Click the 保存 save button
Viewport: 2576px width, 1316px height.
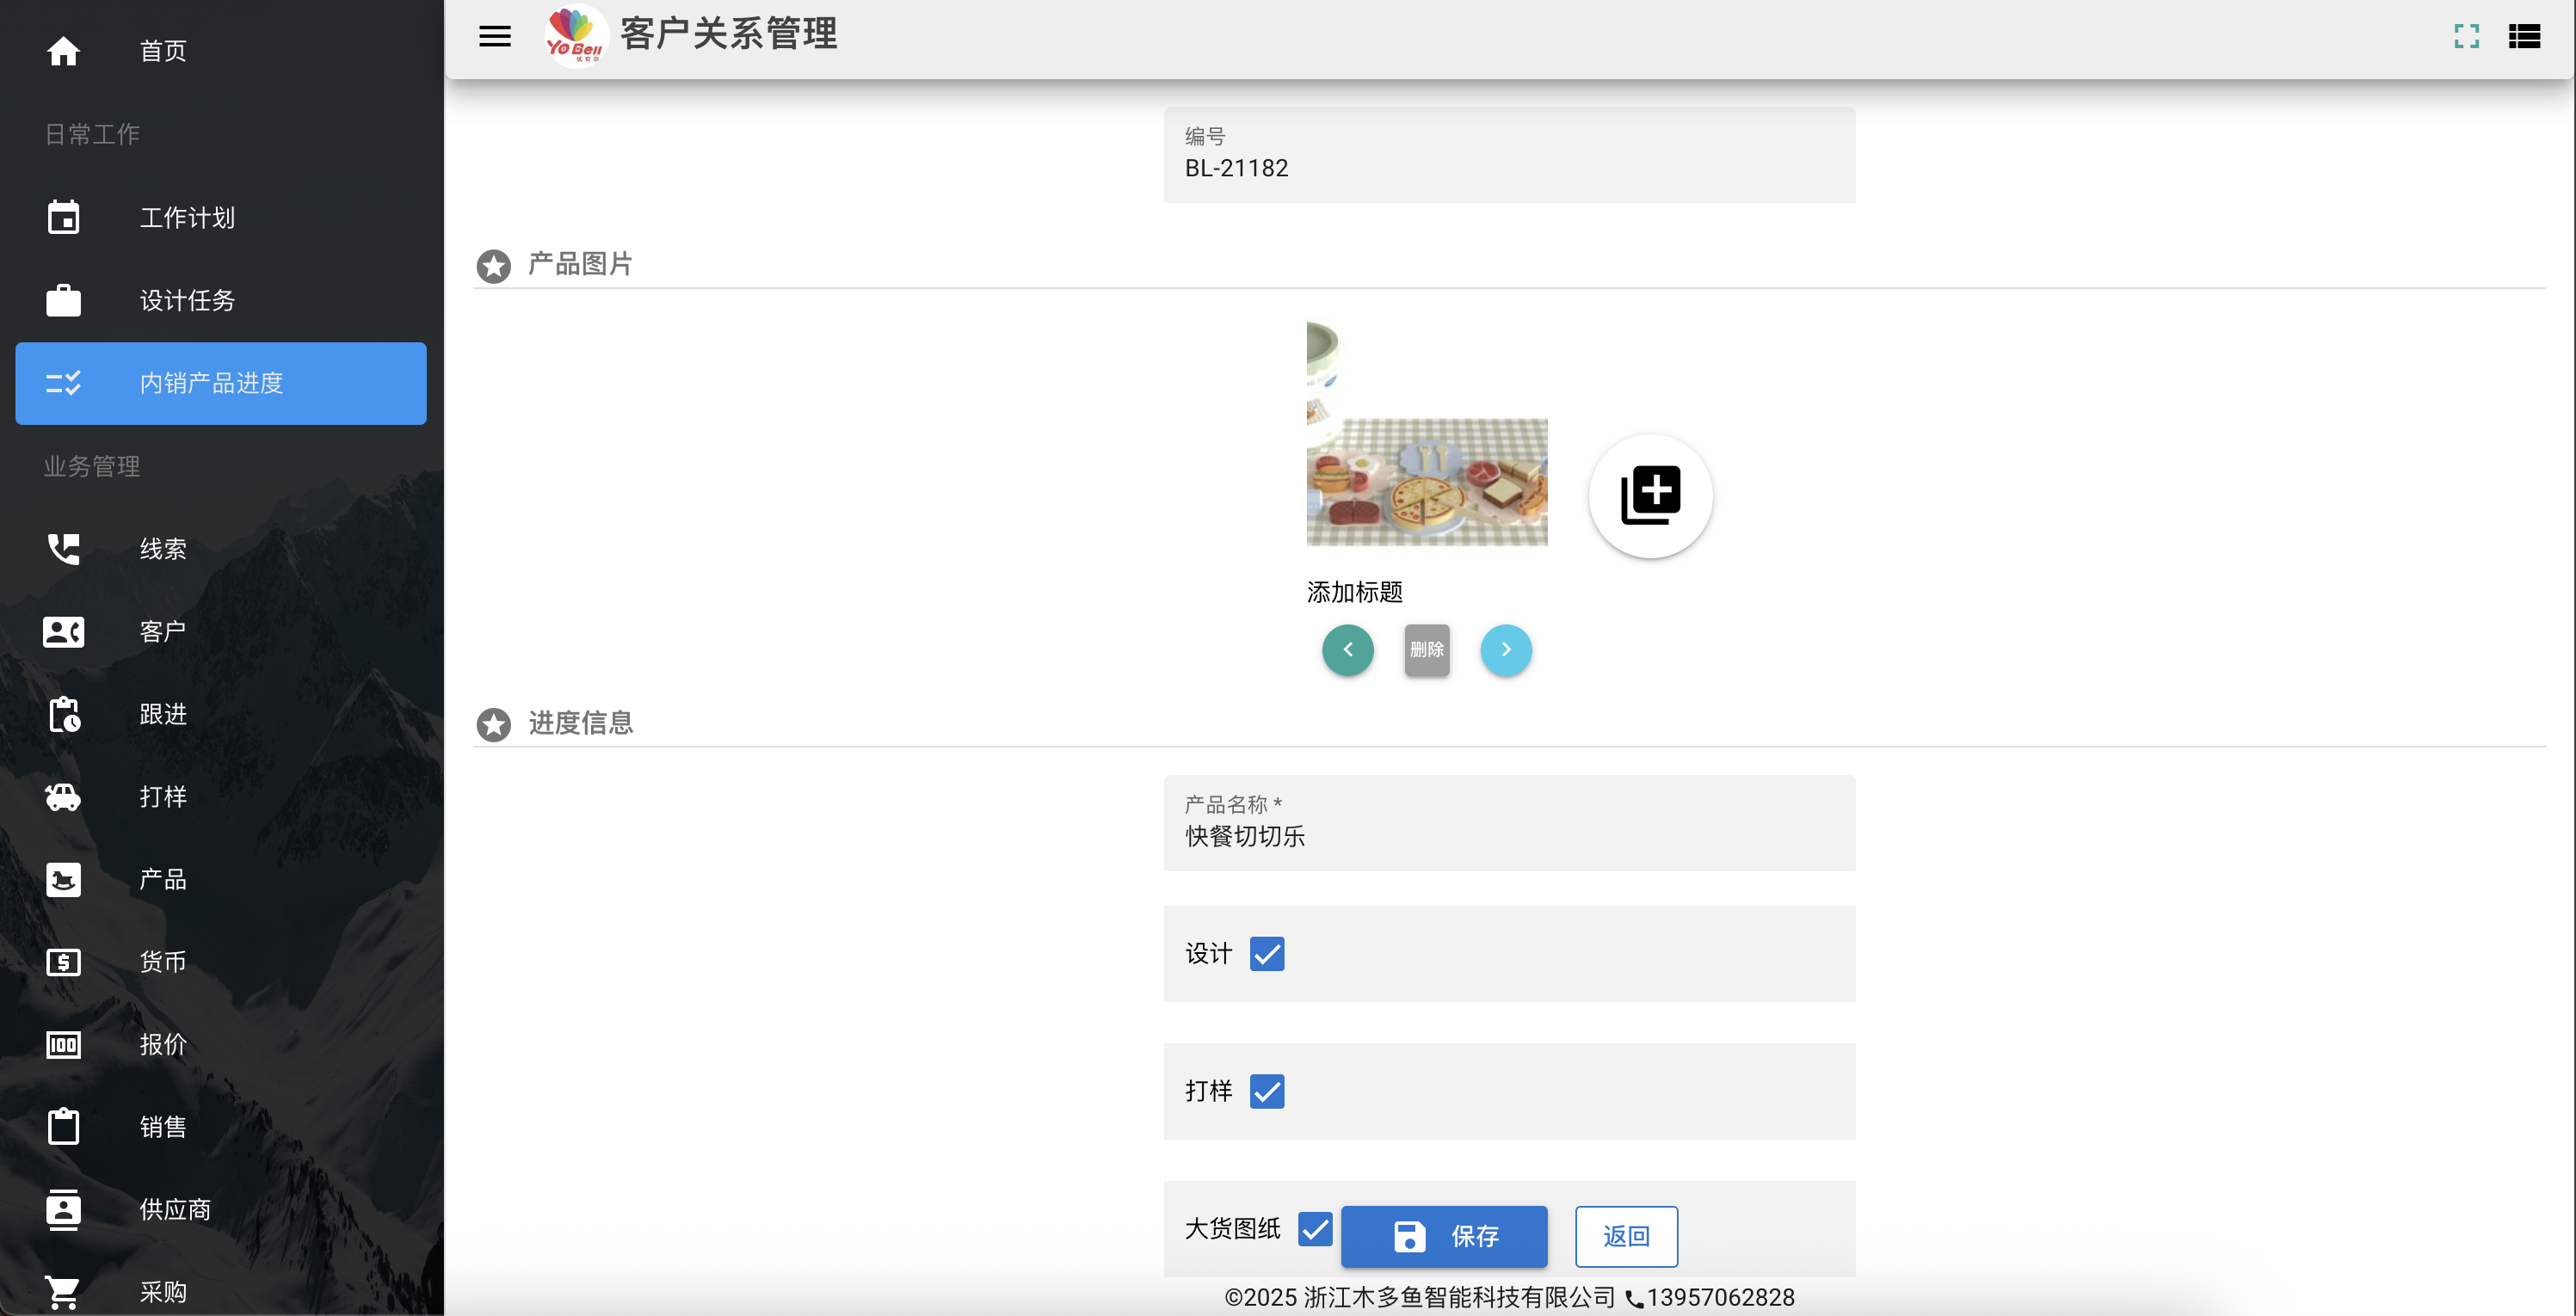click(x=1444, y=1237)
